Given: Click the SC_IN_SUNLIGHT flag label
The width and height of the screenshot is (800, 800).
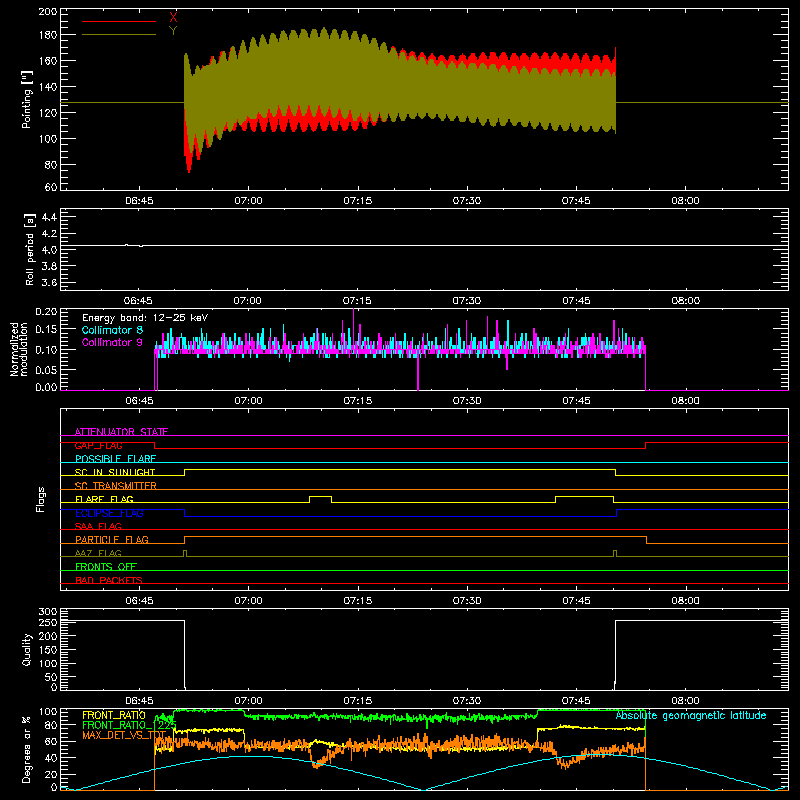Looking at the screenshot, I should tap(115, 472).
